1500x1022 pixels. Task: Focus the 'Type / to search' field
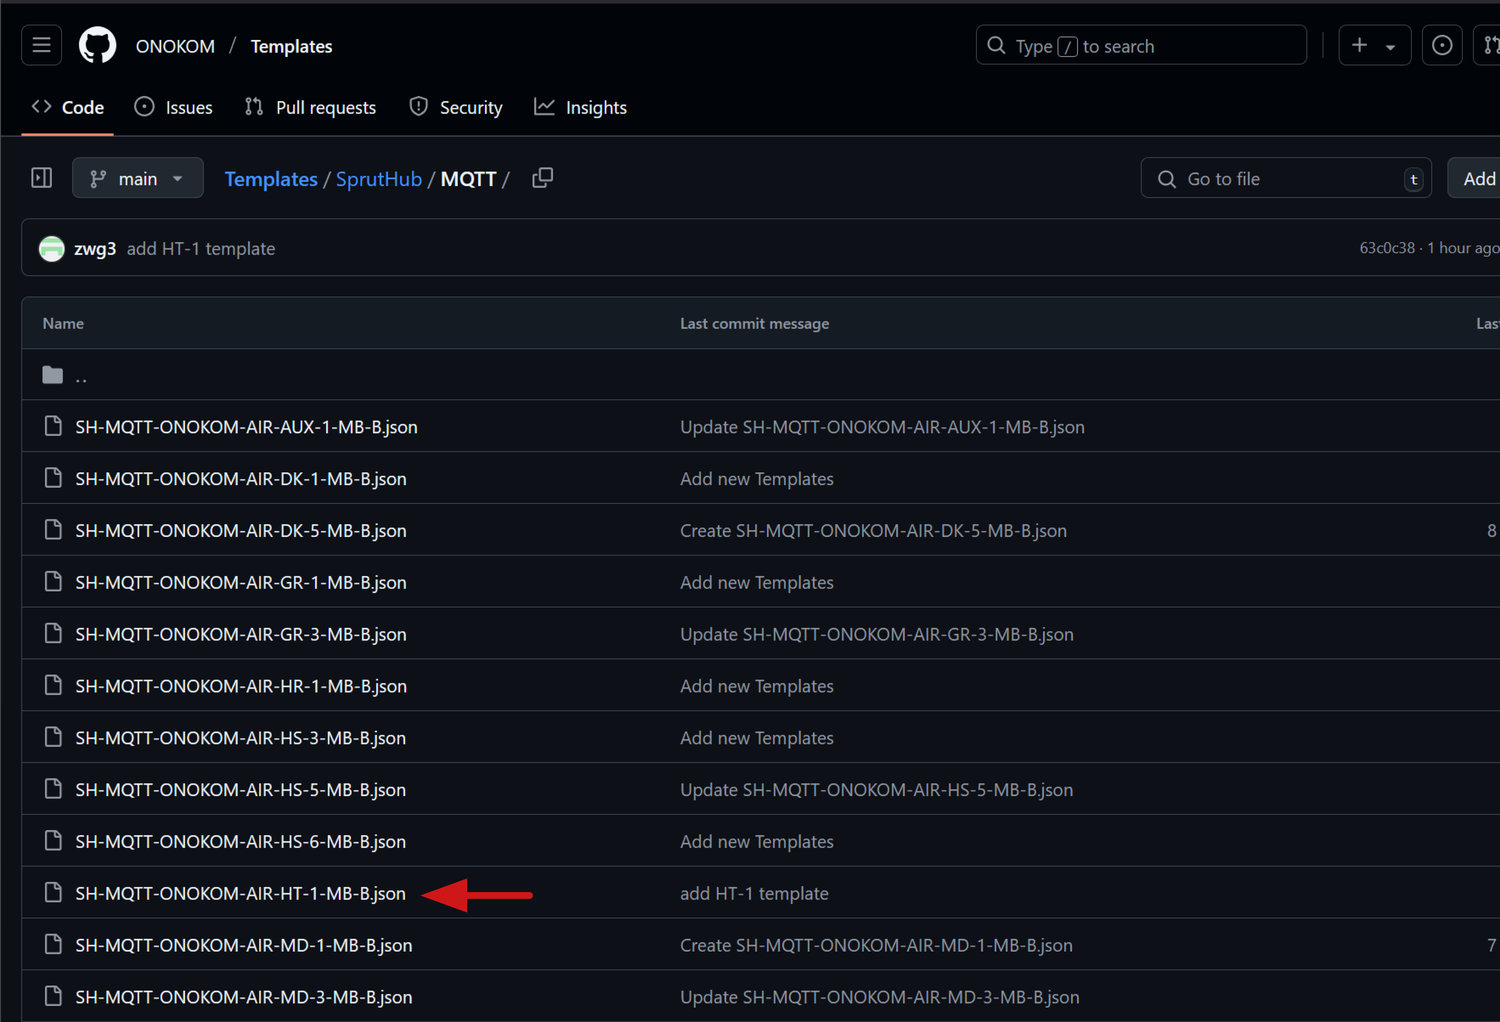[x=1141, y=45]
